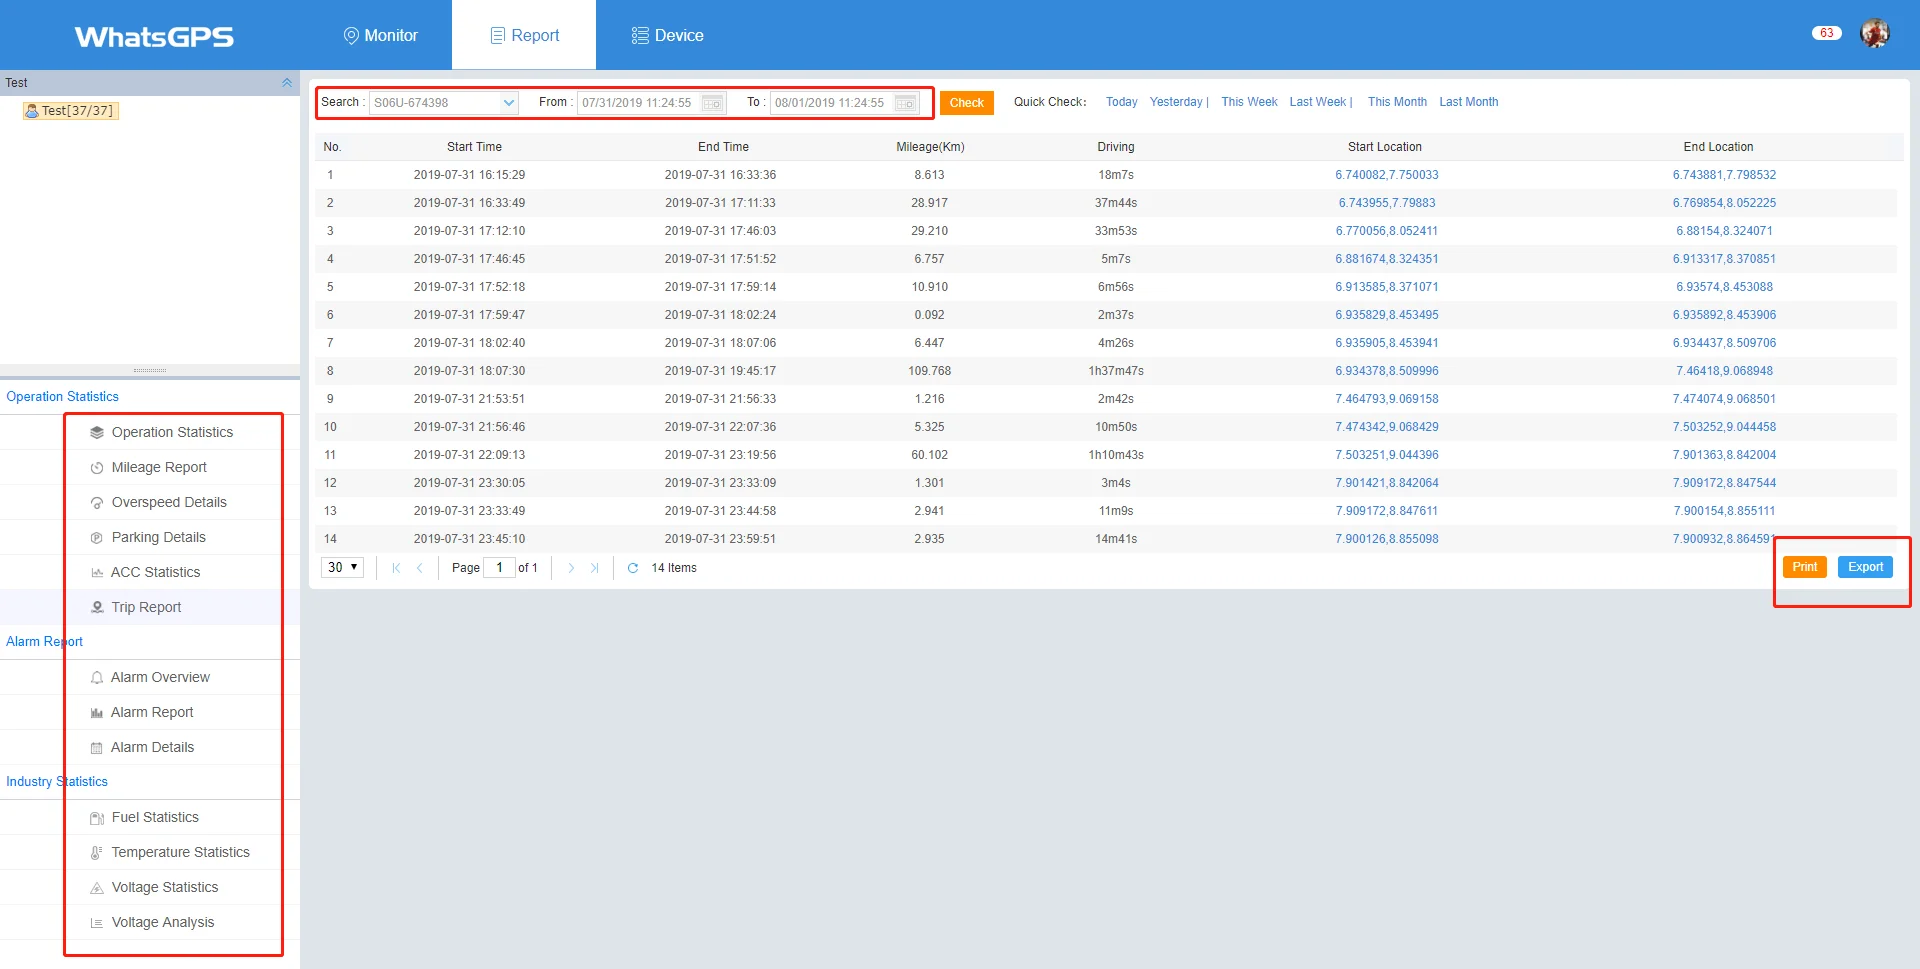Collapse the Test panel with double-chevron icon

pyautogui.click(x=287, y=83)
